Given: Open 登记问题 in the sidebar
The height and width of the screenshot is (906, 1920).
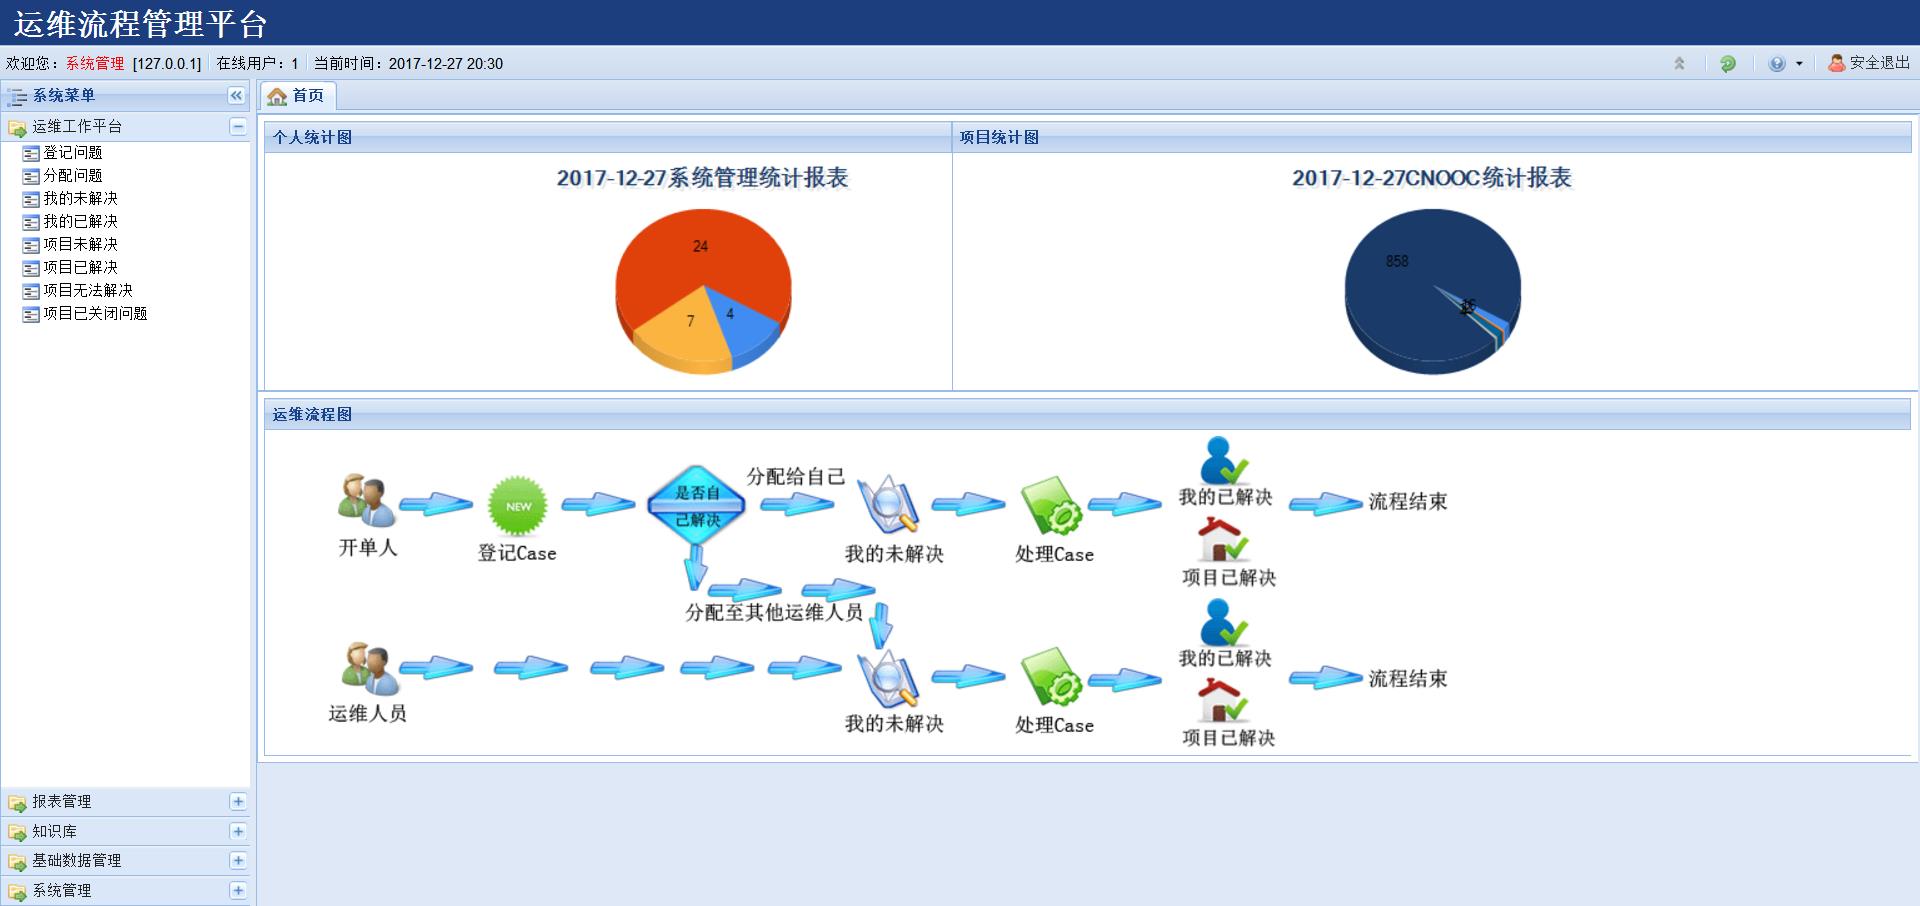Looking at the screenshot, I should pos(72,153).
